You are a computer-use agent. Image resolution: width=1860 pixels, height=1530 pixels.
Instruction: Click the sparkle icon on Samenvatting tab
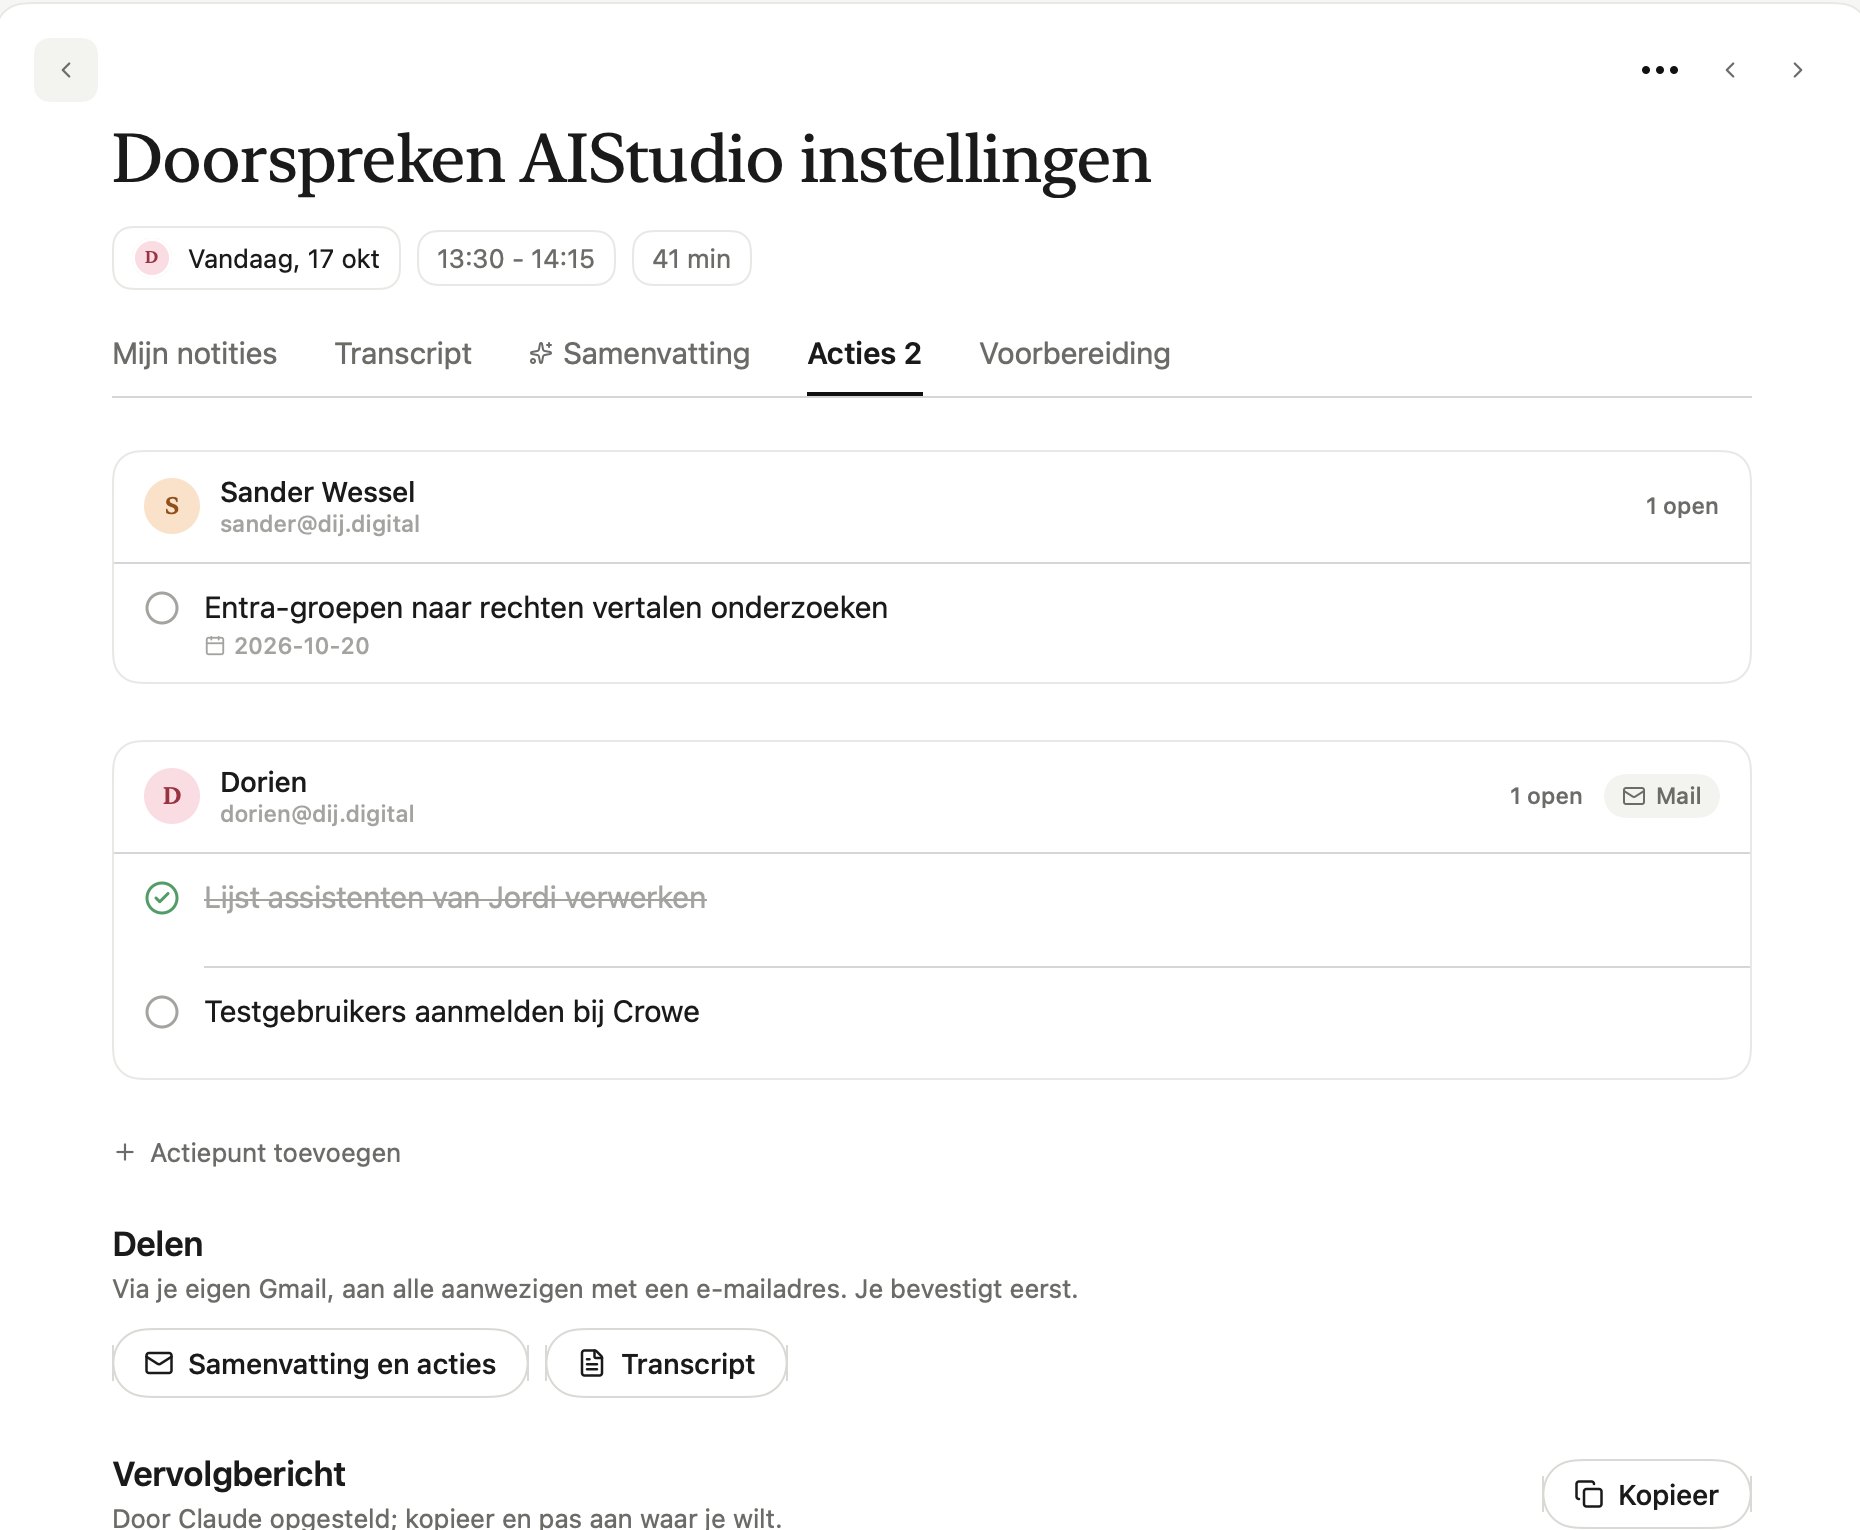pyautogui.click(x=541, y=354)
